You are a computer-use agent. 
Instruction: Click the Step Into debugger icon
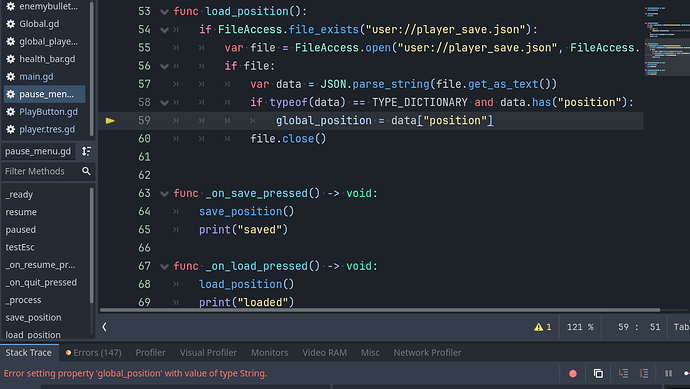point(623,374)
